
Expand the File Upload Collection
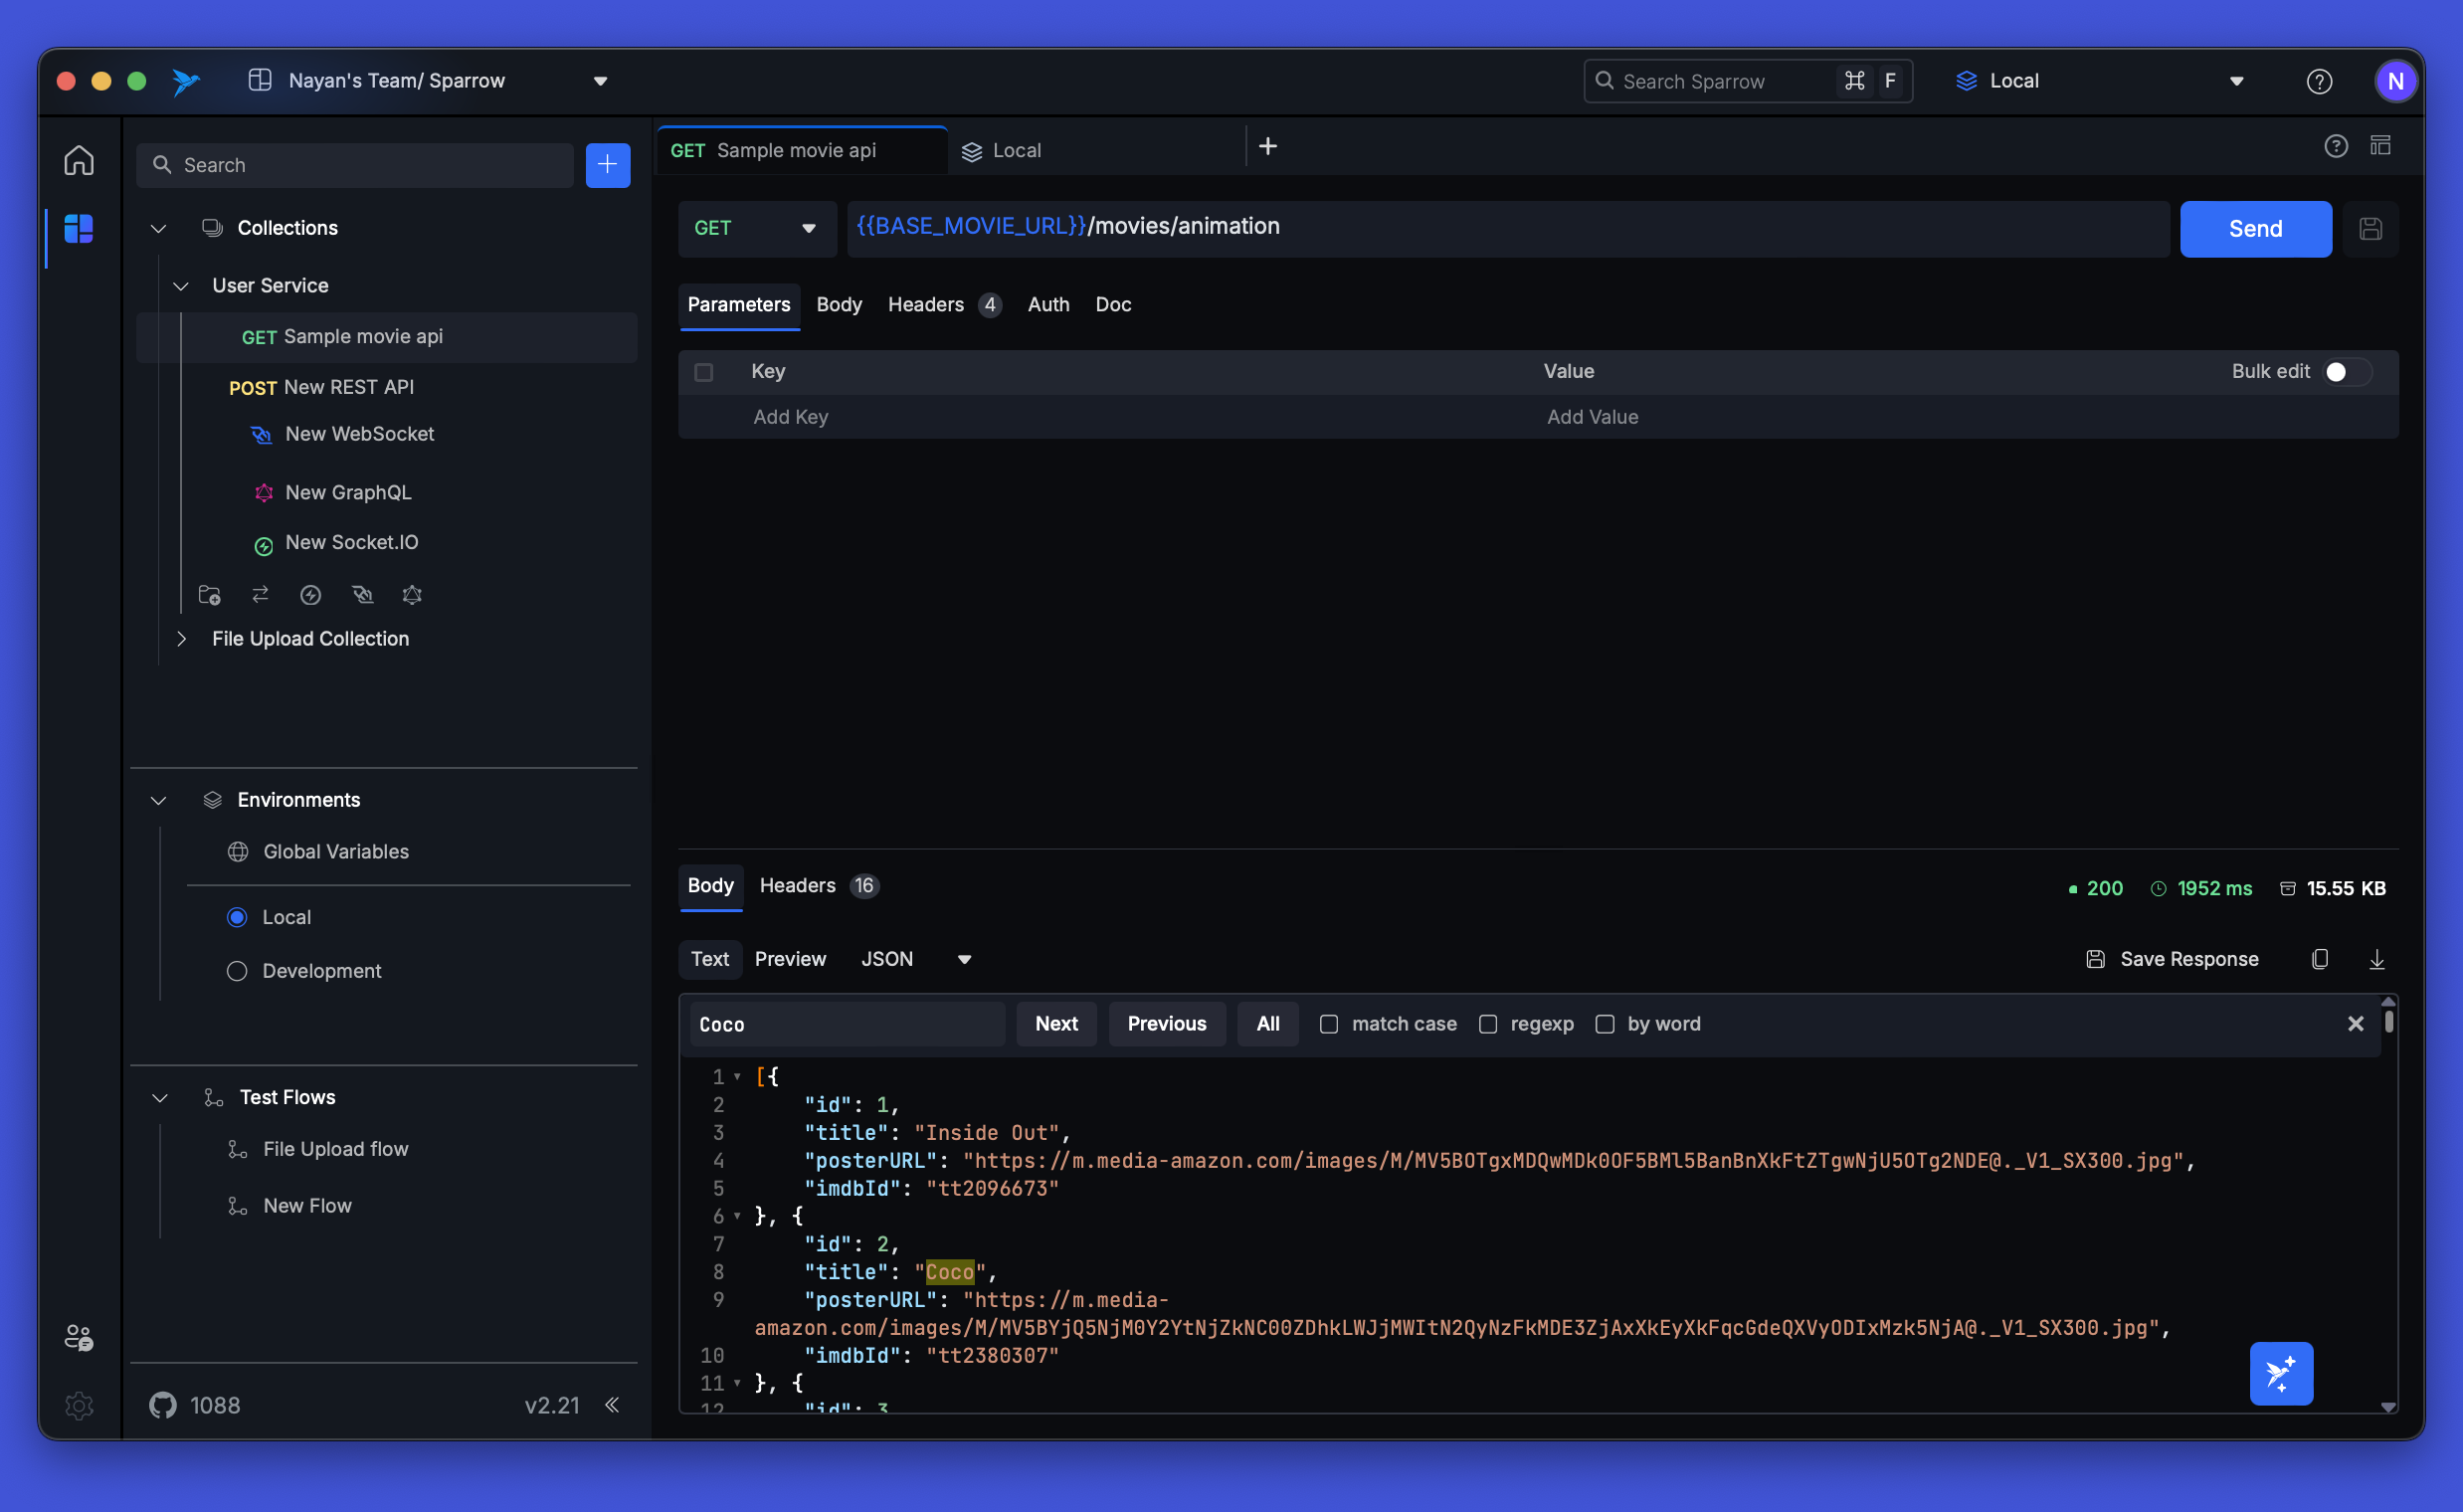click(x=181, y=639)
